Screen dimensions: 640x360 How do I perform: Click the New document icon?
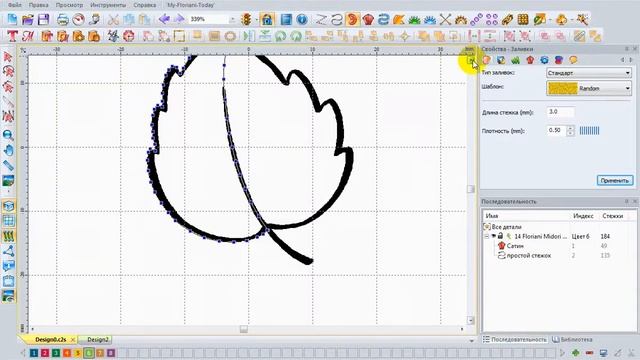click(x=12, y=19)
